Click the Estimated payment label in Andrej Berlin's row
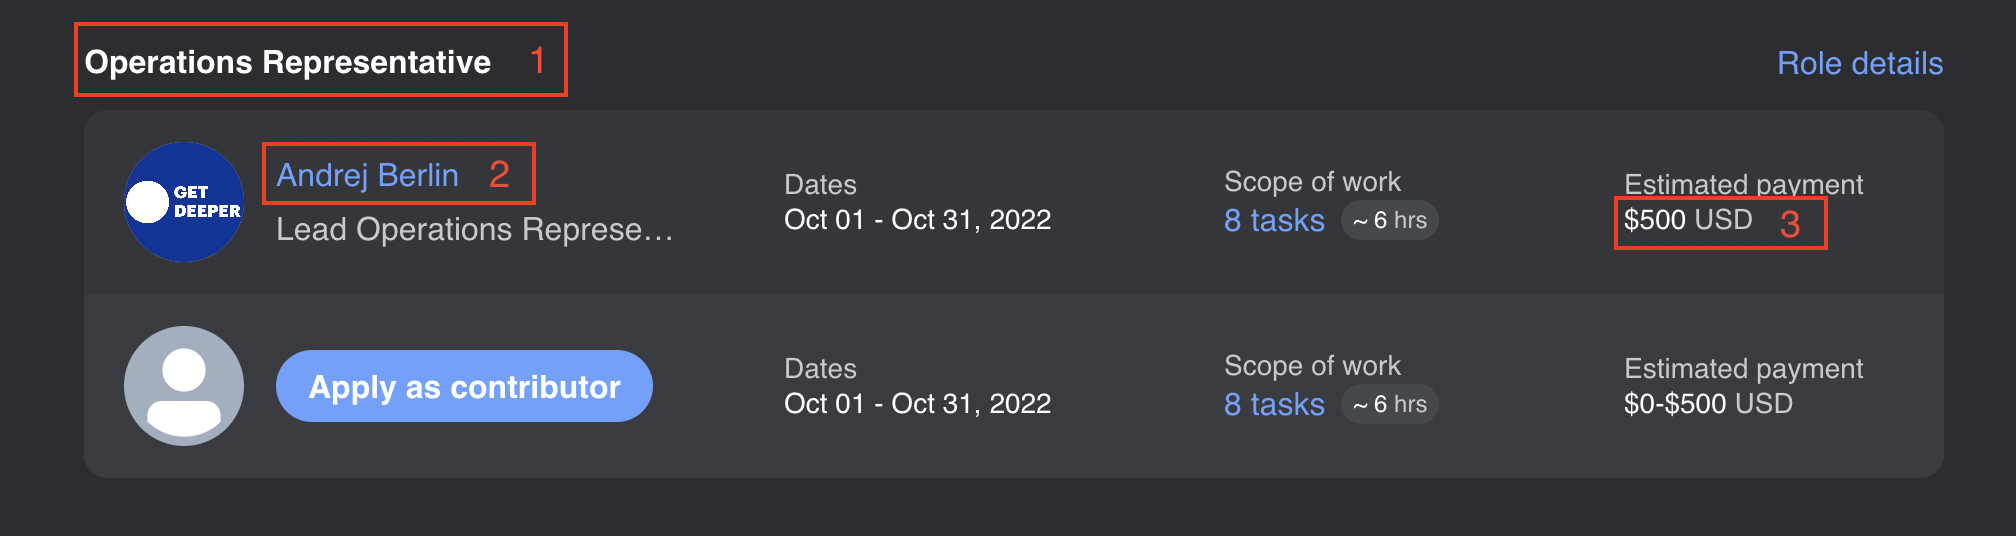2016x536 pixels. (1743, 184)
